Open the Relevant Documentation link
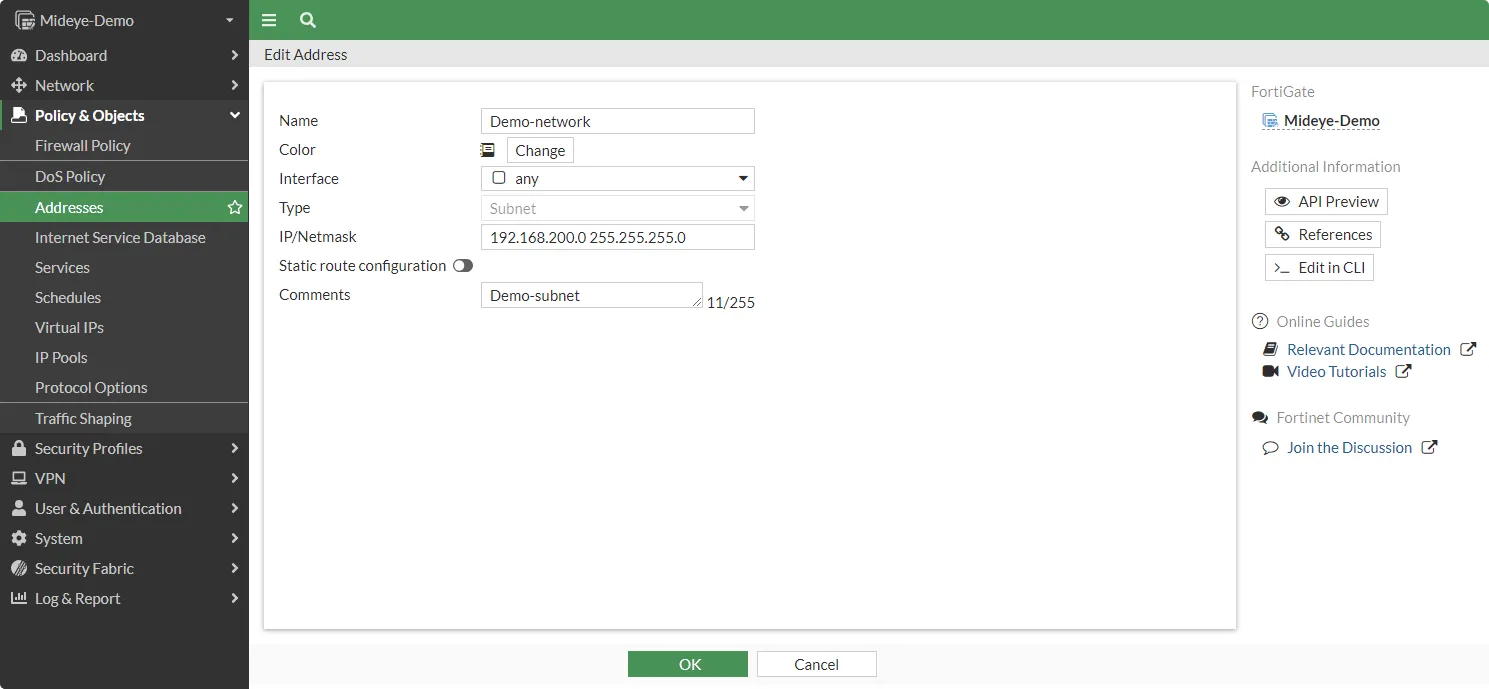 point(1369,349)
